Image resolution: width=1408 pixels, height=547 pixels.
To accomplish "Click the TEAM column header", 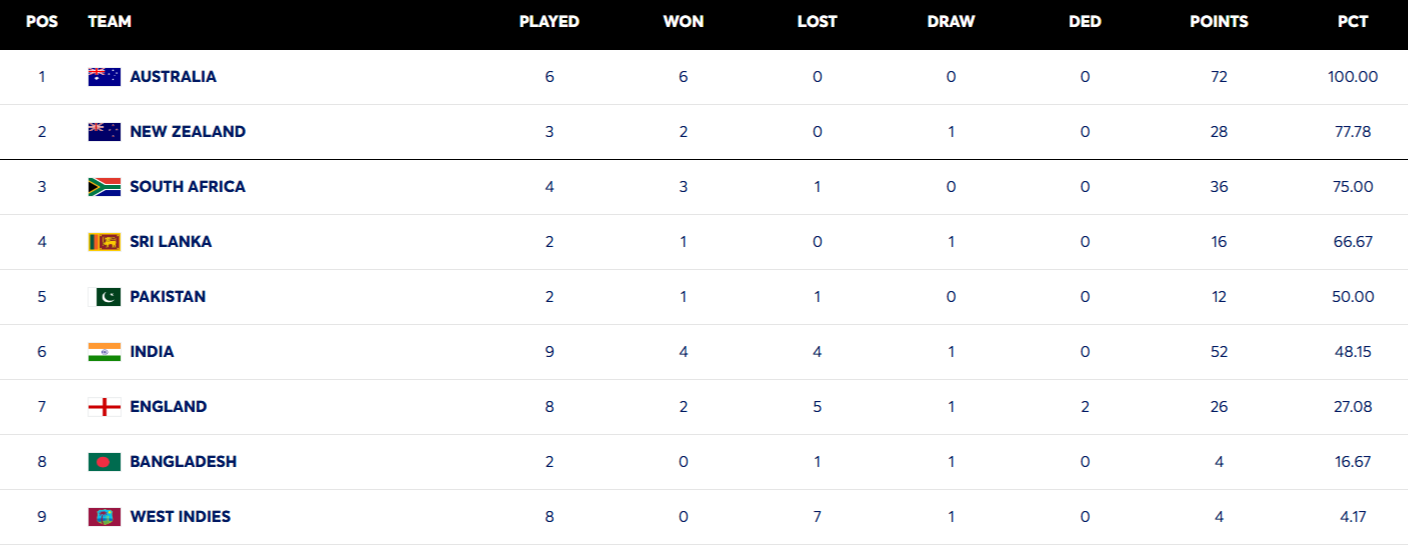I will point(109,22).
